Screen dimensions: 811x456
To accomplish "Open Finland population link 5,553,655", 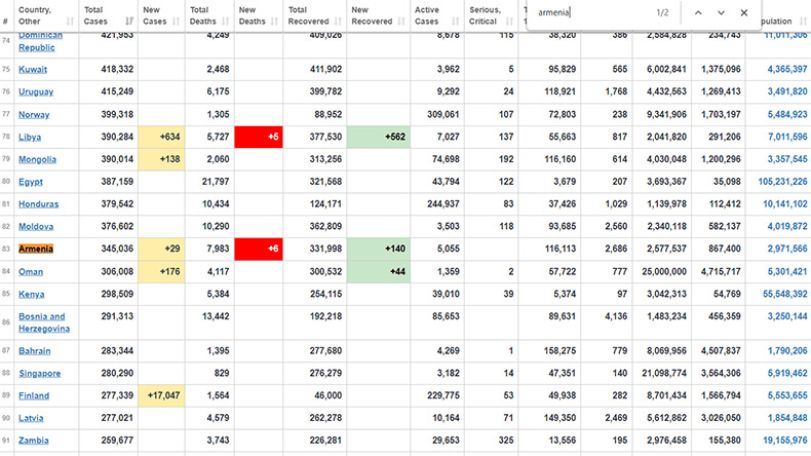I will [787, 396].
